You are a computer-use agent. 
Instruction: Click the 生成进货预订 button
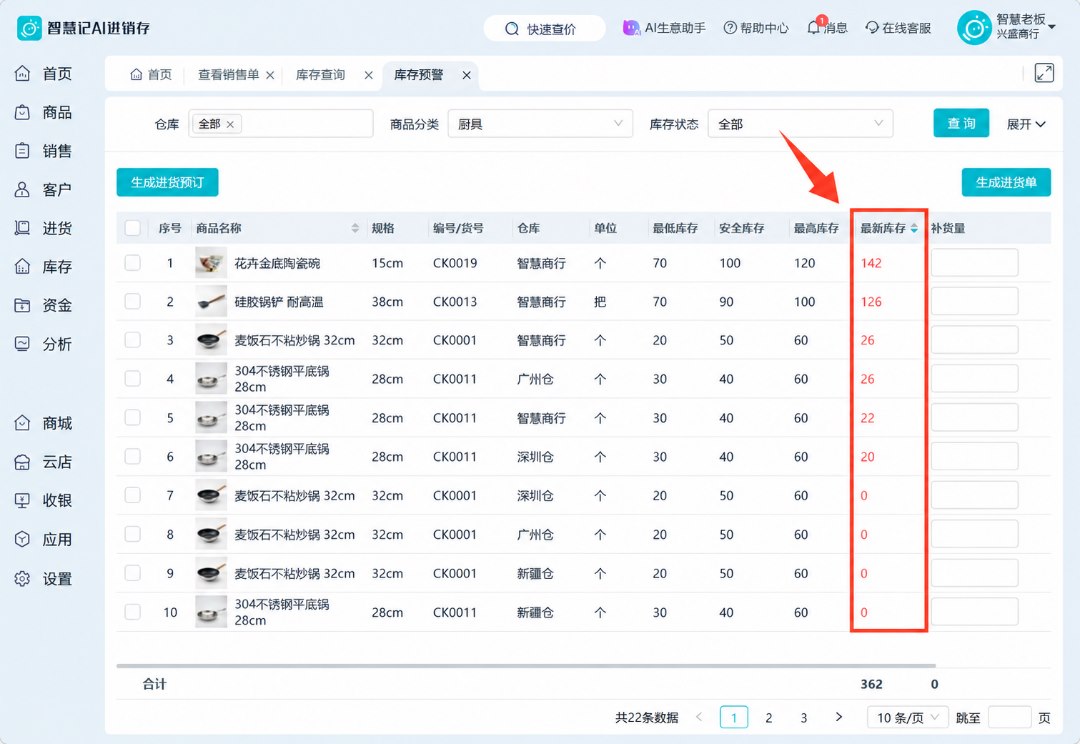point(167,182)
